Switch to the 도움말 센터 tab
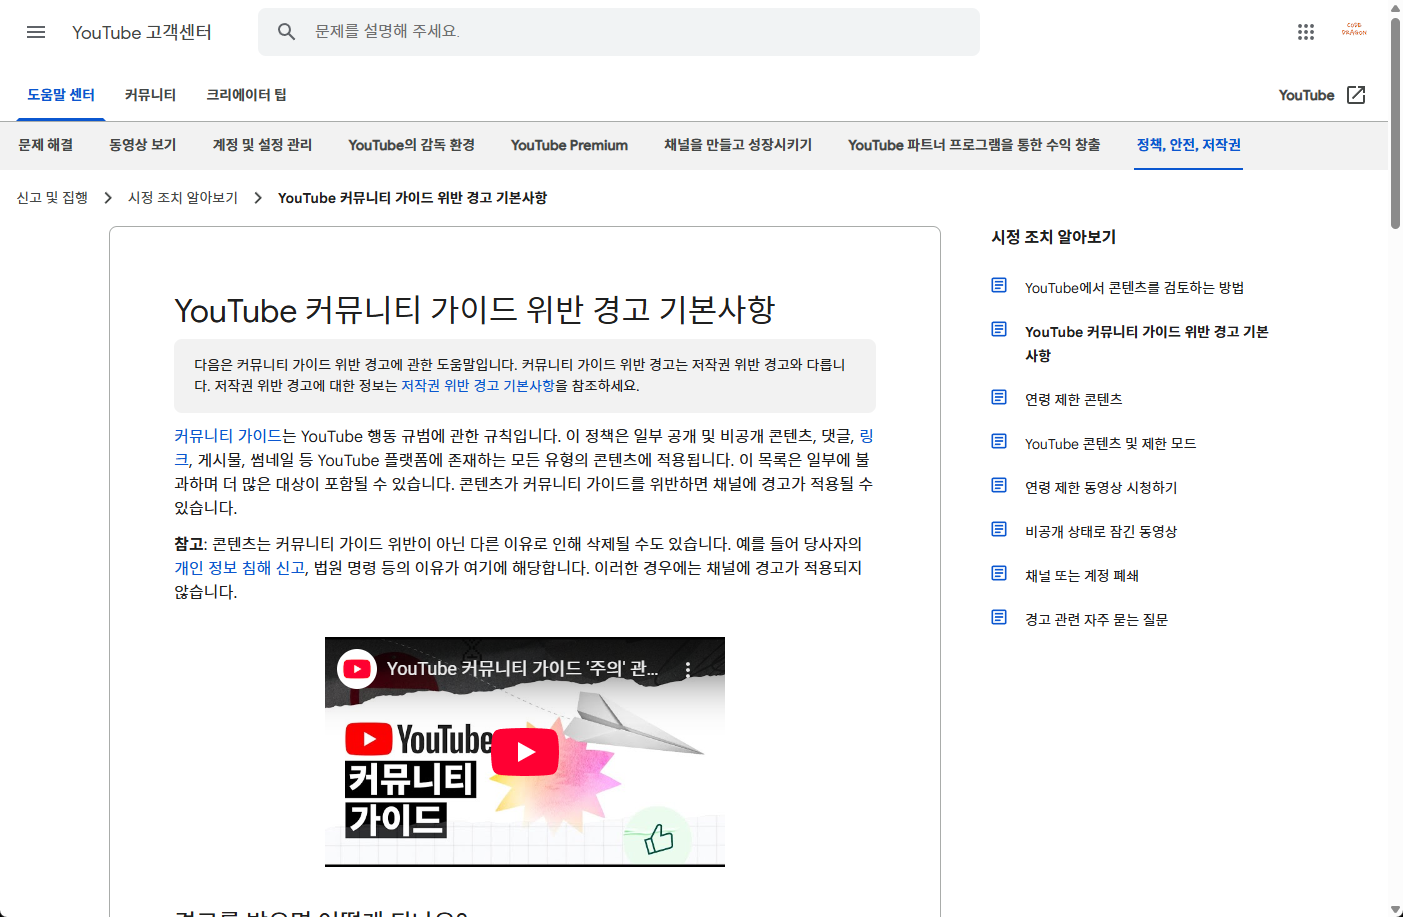The width and height of the screenshot is (1403, 917). tap(61, 95)
